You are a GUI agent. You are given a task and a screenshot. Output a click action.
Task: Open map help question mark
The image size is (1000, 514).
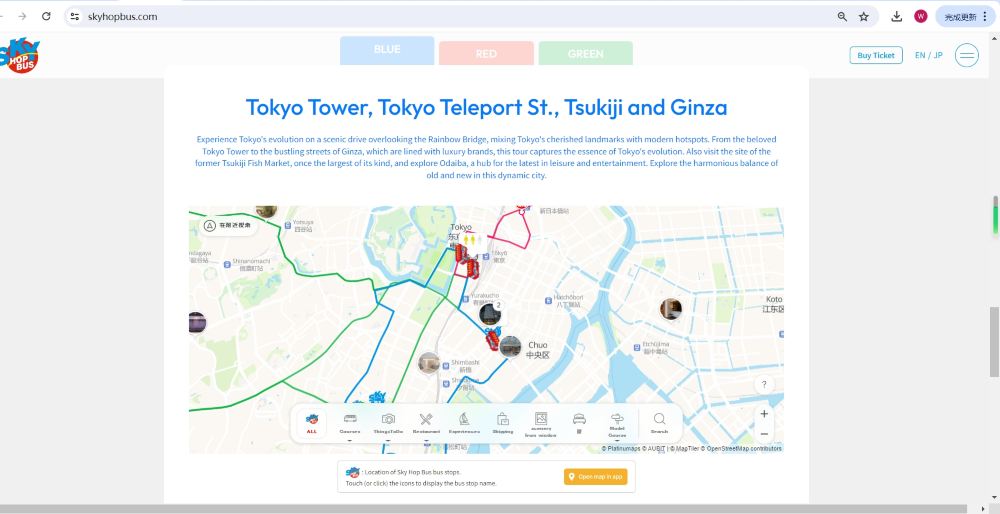tap(764, 385)
